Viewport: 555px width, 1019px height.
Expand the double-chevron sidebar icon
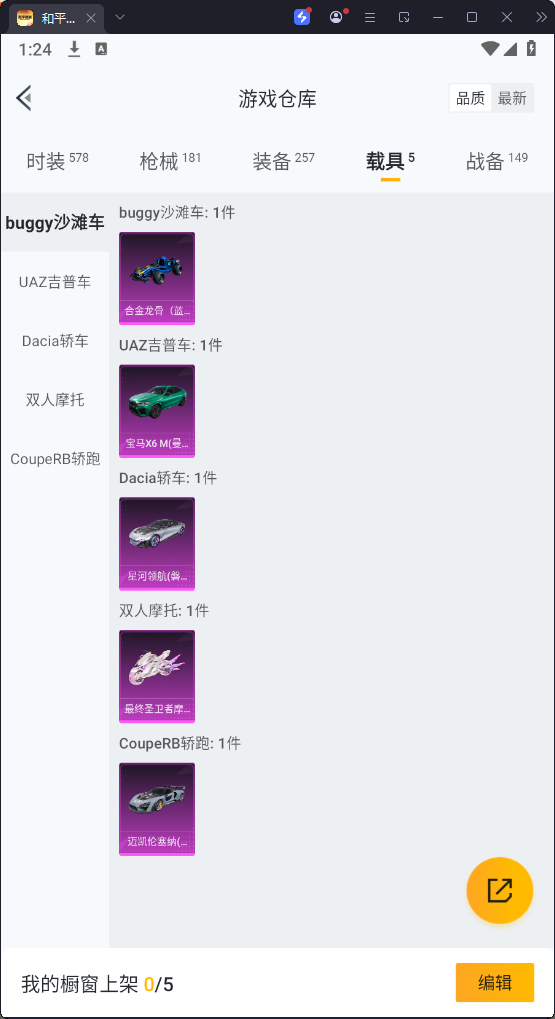pos(541,18)
